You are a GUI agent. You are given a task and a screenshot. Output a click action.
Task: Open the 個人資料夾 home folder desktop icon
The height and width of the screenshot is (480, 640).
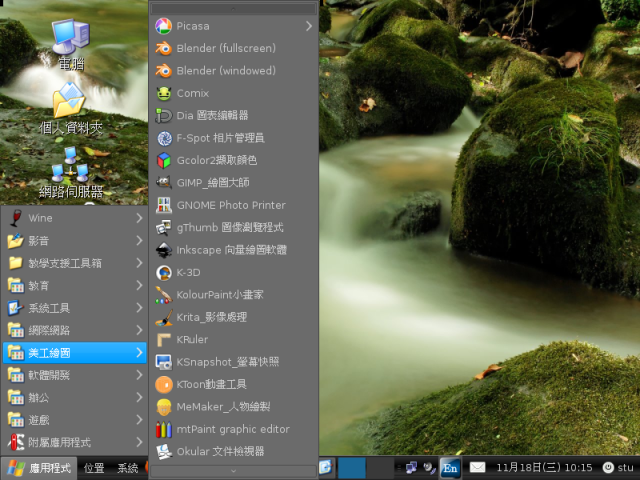(70, 108)
